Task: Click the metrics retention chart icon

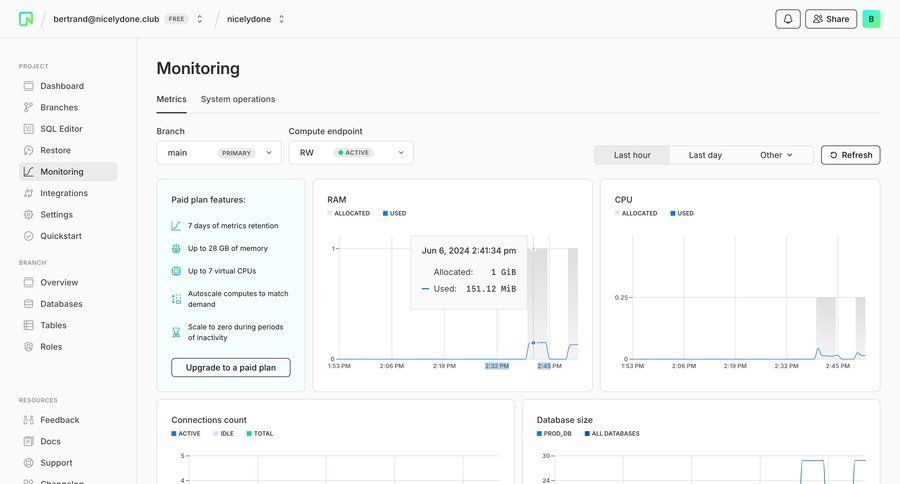Action: [x=176, y=226]
